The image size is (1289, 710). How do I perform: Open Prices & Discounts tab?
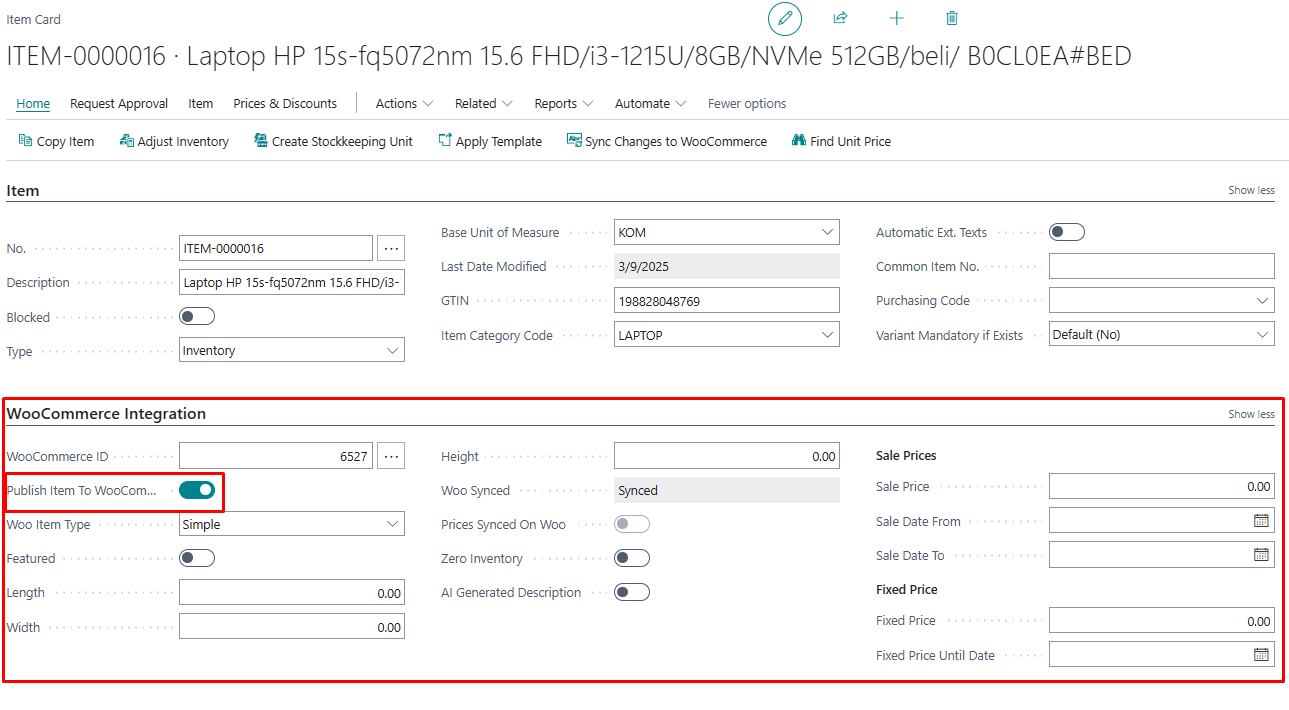[x=285, y=104]
